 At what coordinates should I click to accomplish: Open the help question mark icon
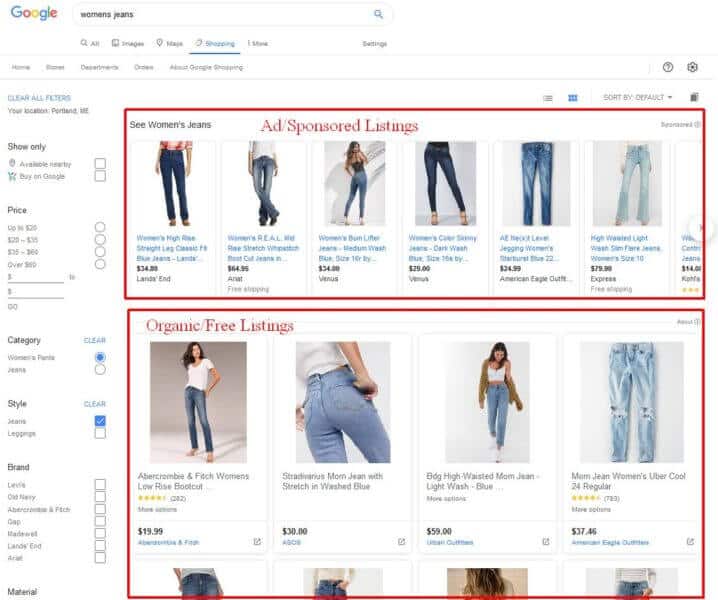[x=668, y=67]
